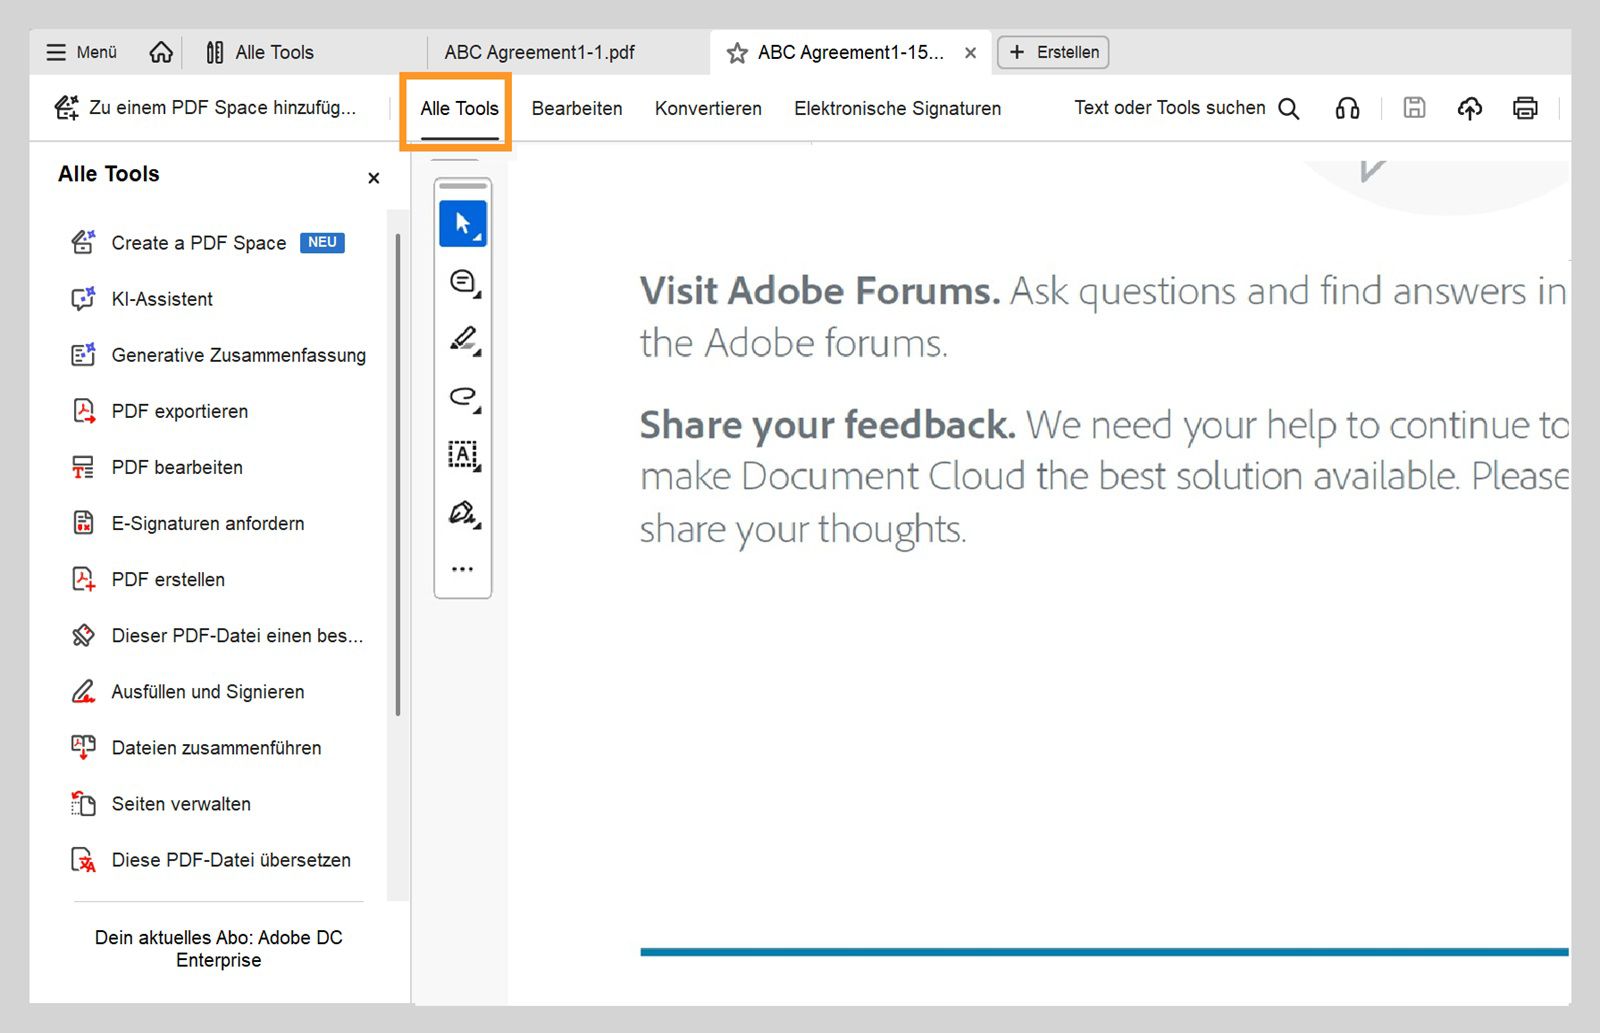
Task: Open PDF exportieren from the tools list
Action: tap(180, 411)
